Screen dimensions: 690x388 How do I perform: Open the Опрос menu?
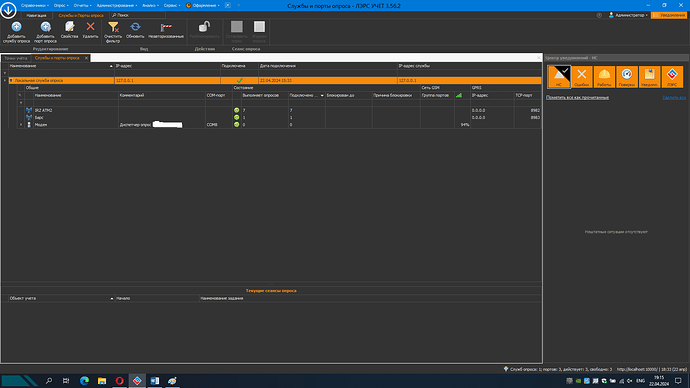[x=61, y=5]
